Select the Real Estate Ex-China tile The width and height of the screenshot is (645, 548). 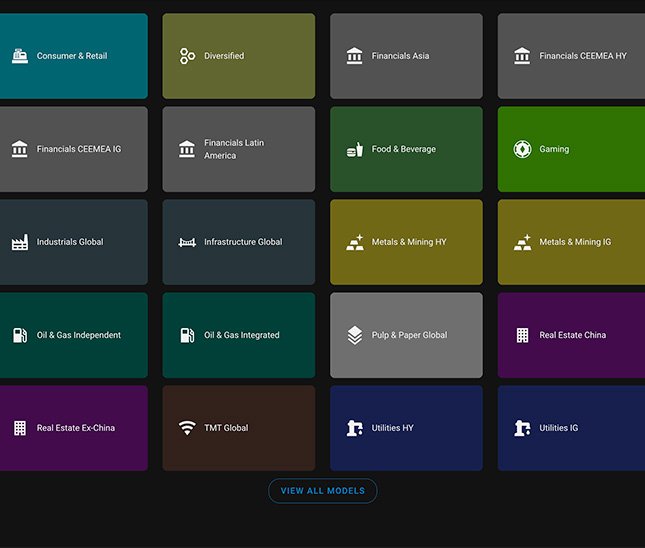coord(72,428)
